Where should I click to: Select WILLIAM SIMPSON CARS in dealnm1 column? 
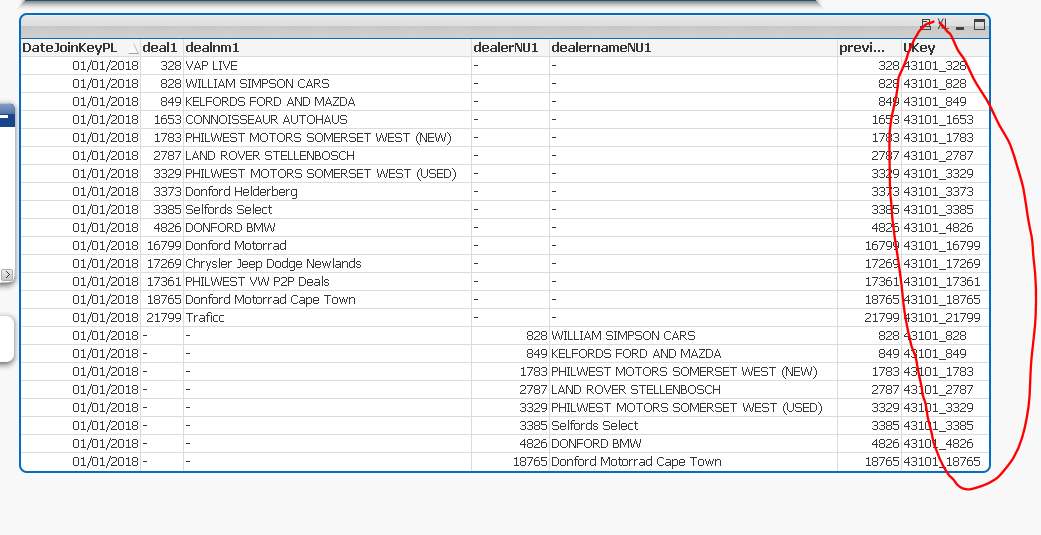(x=257, y=84)
